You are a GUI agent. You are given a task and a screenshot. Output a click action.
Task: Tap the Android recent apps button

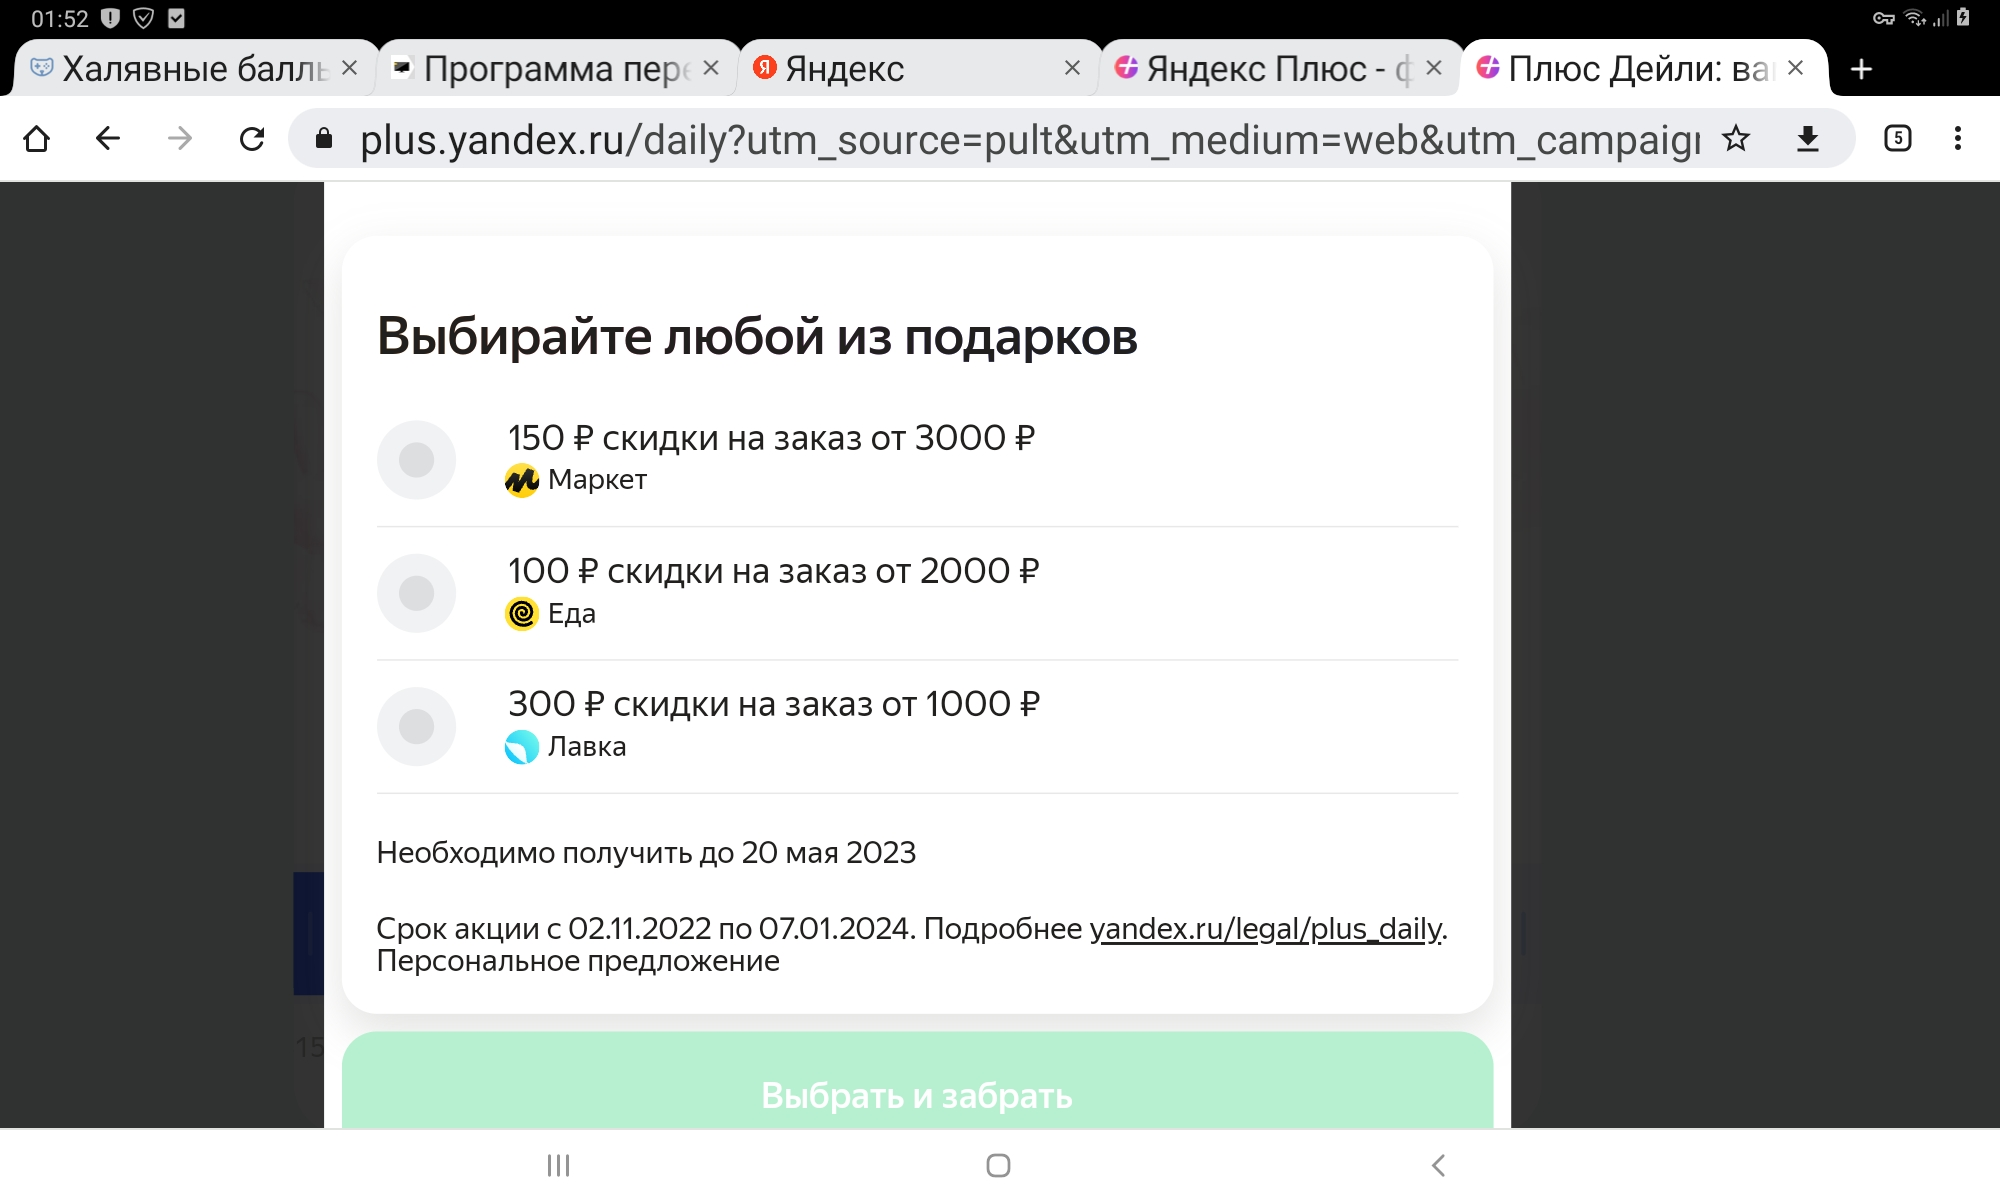pos(558,1165)
